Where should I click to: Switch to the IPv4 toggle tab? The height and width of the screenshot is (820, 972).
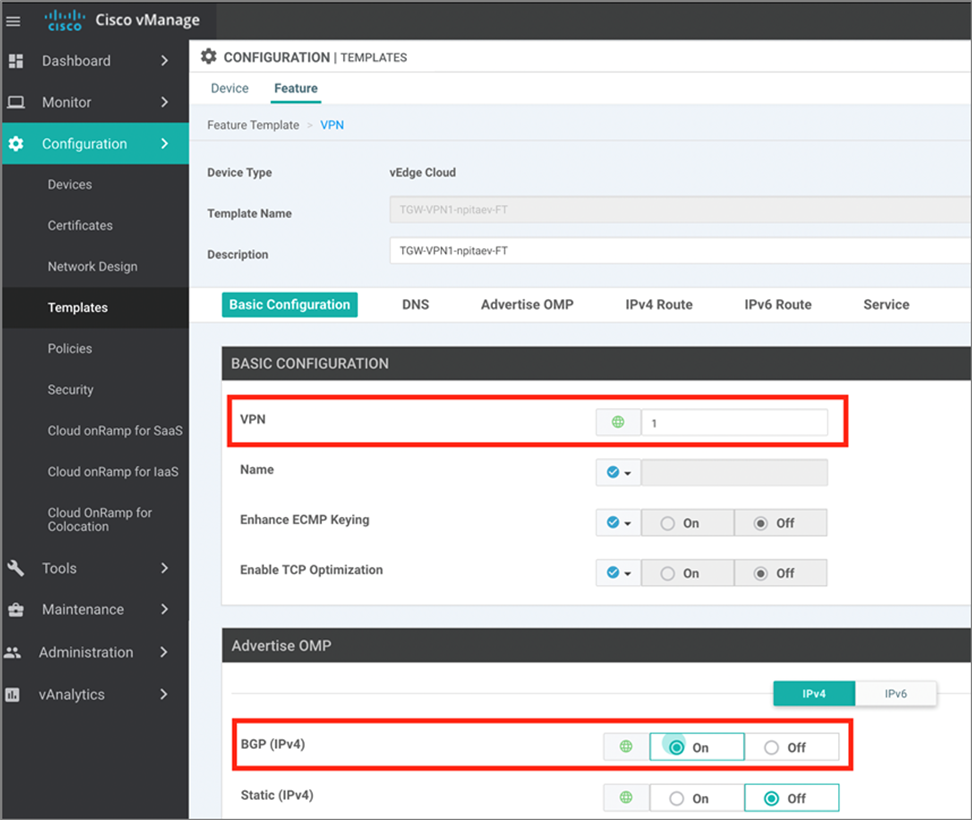[814, 694]
